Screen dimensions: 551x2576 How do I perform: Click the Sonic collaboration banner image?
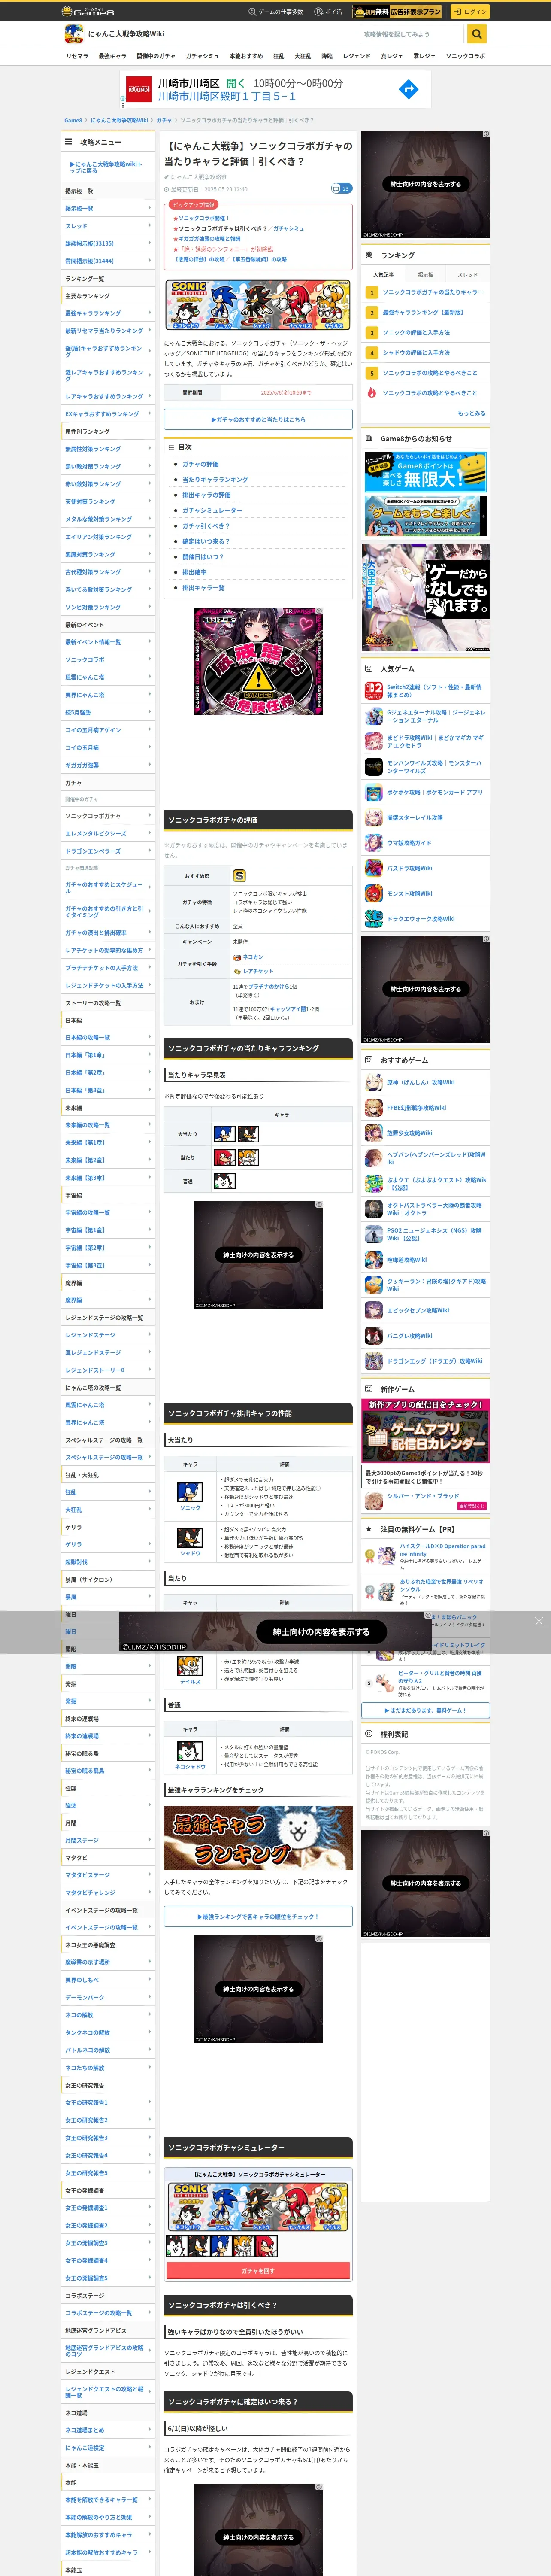[258, 305]
